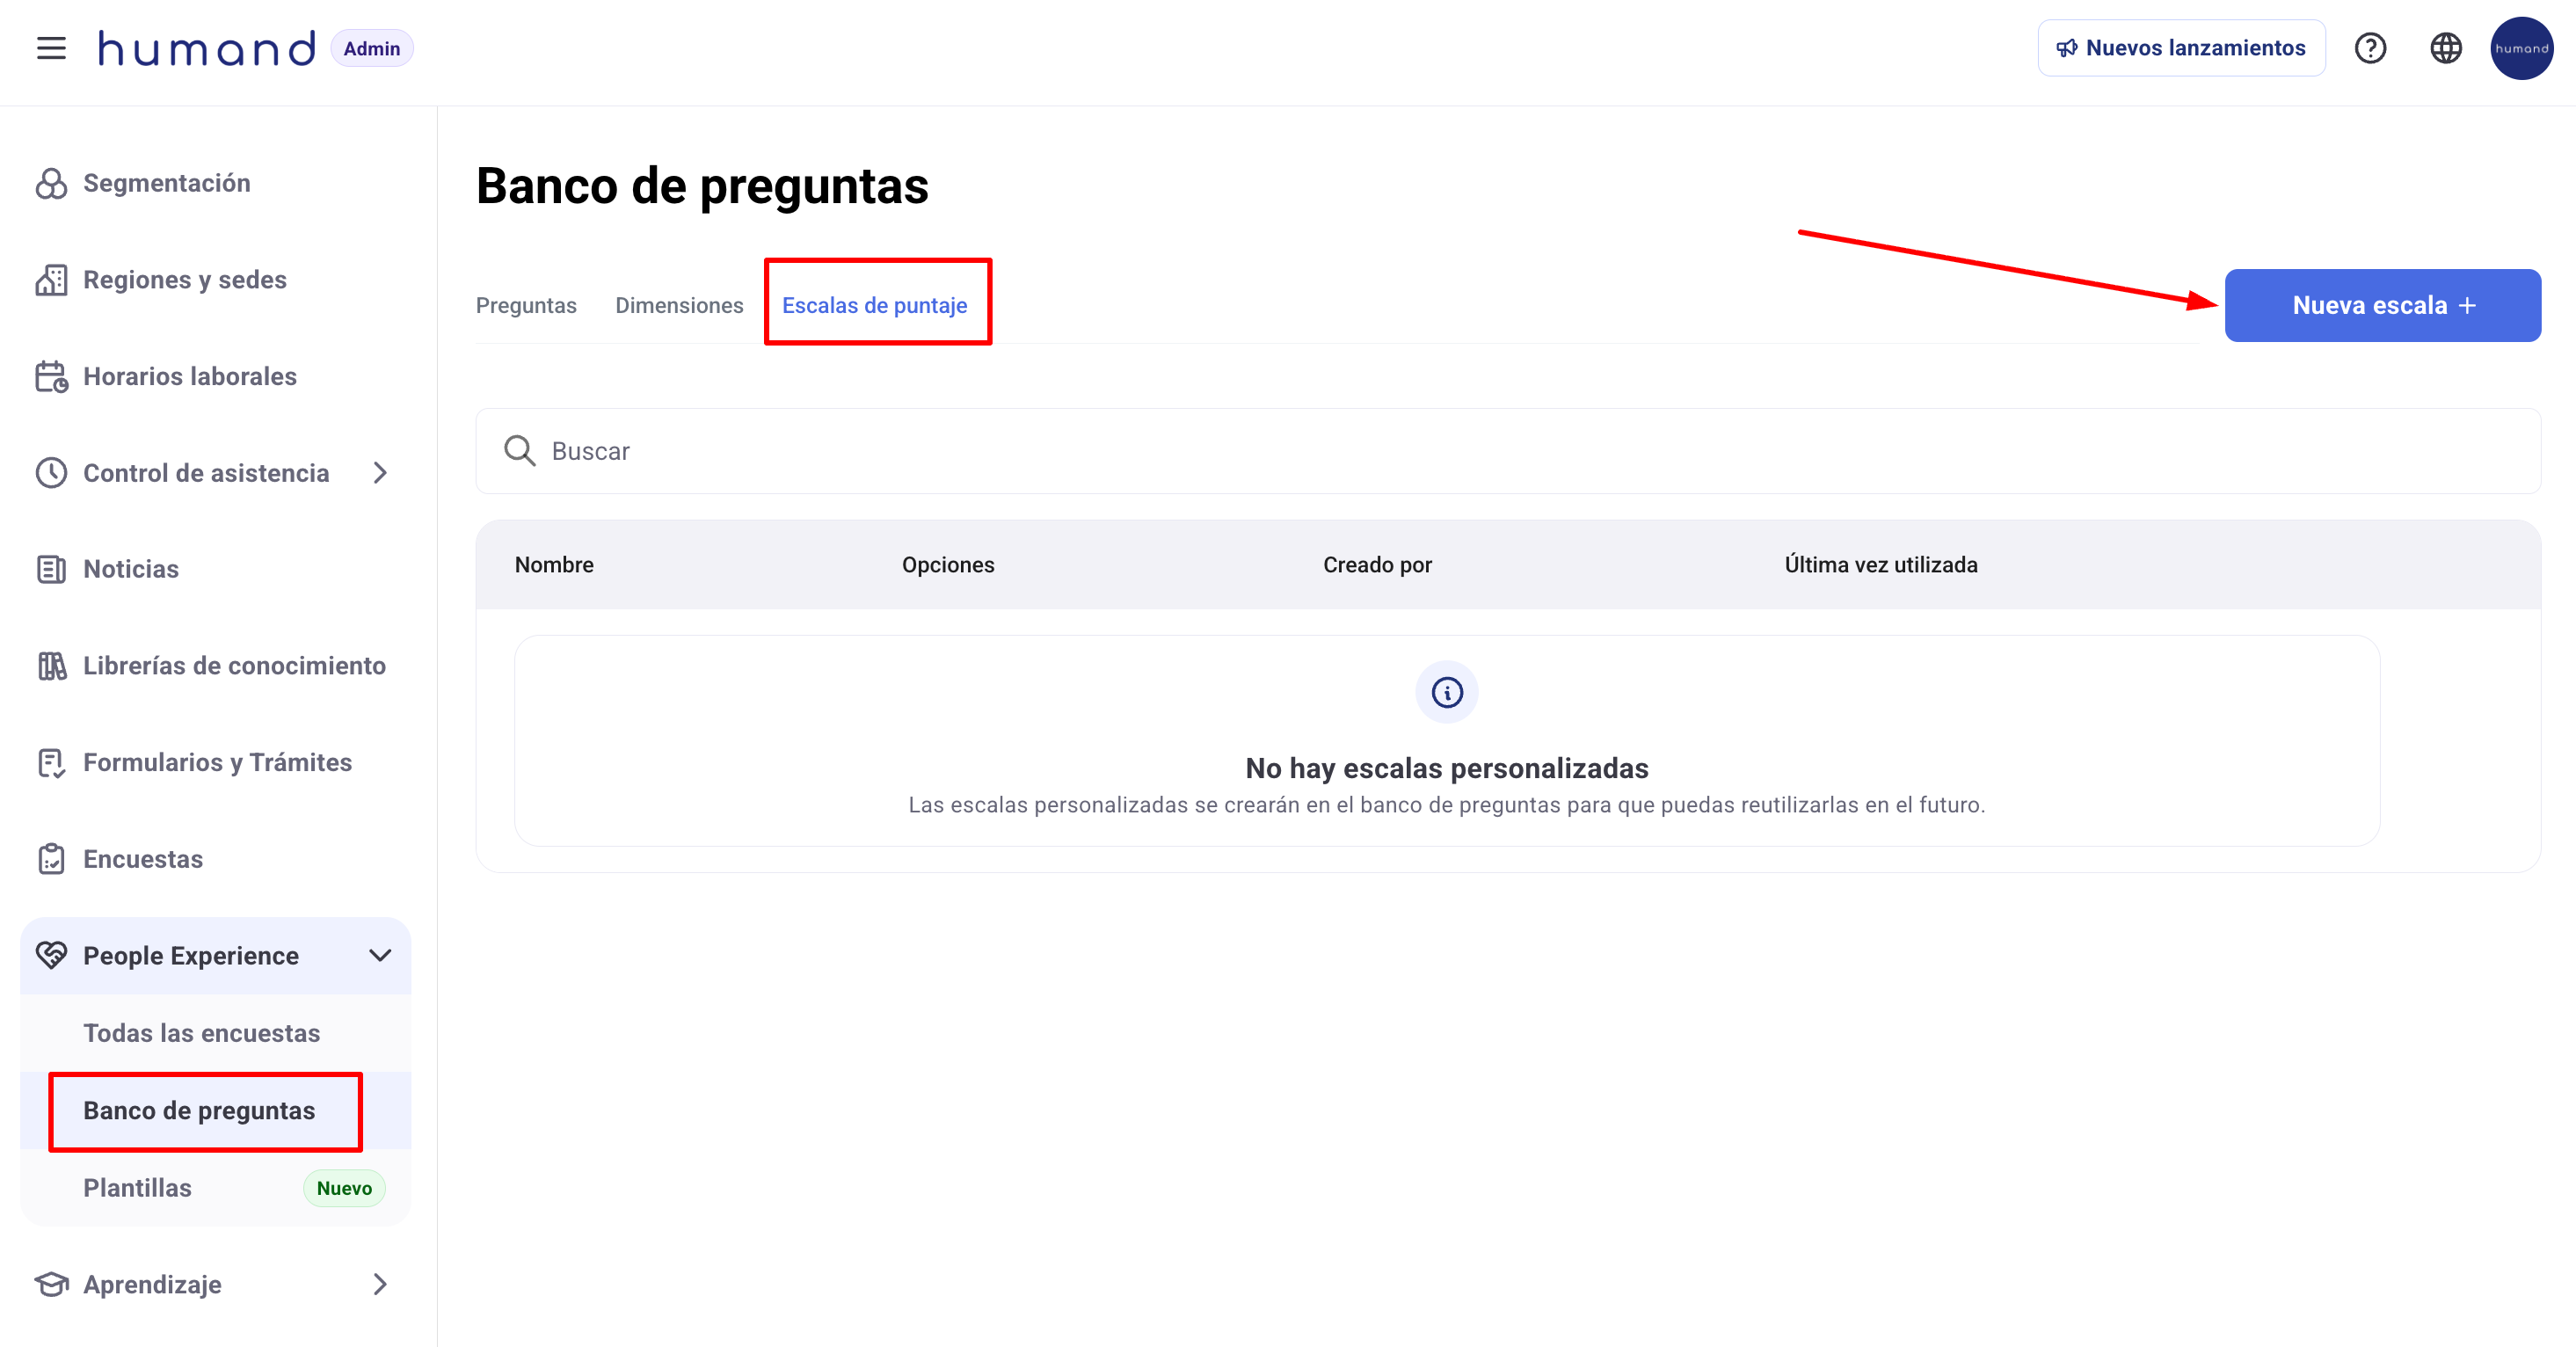This screenshot has height=1347, width=2576.
Task: Open Todas las encuestas in sidebar
Action: pos(202,1033)
